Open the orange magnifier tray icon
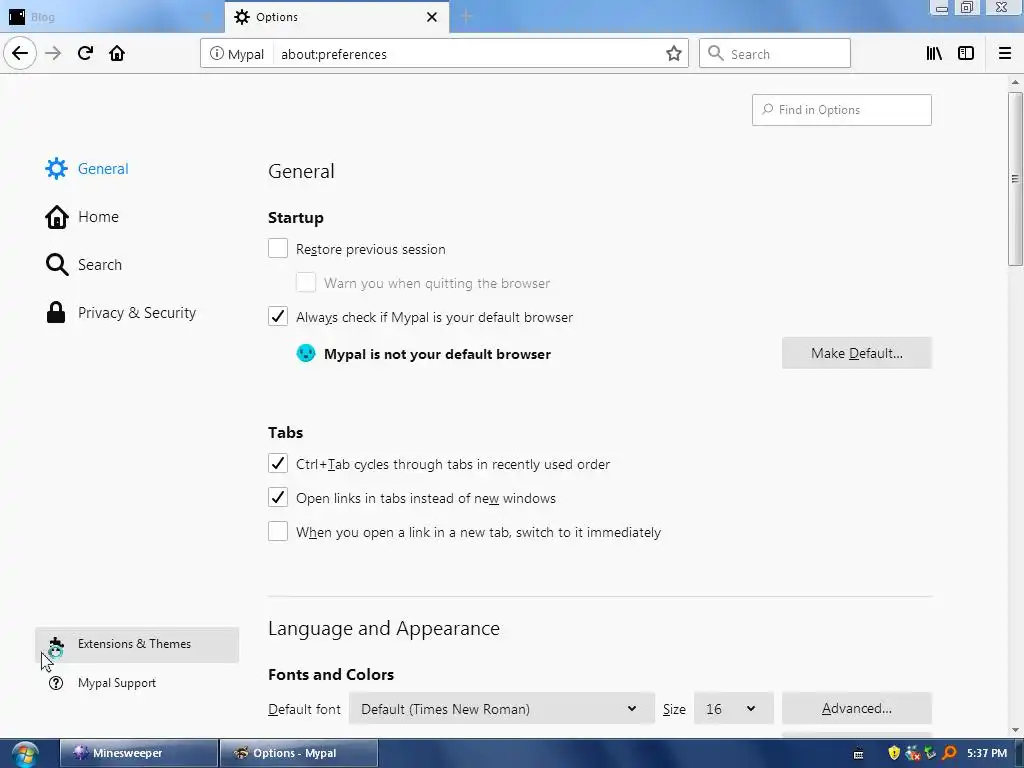Screen dimensions: 1024x768 point(950,753)
